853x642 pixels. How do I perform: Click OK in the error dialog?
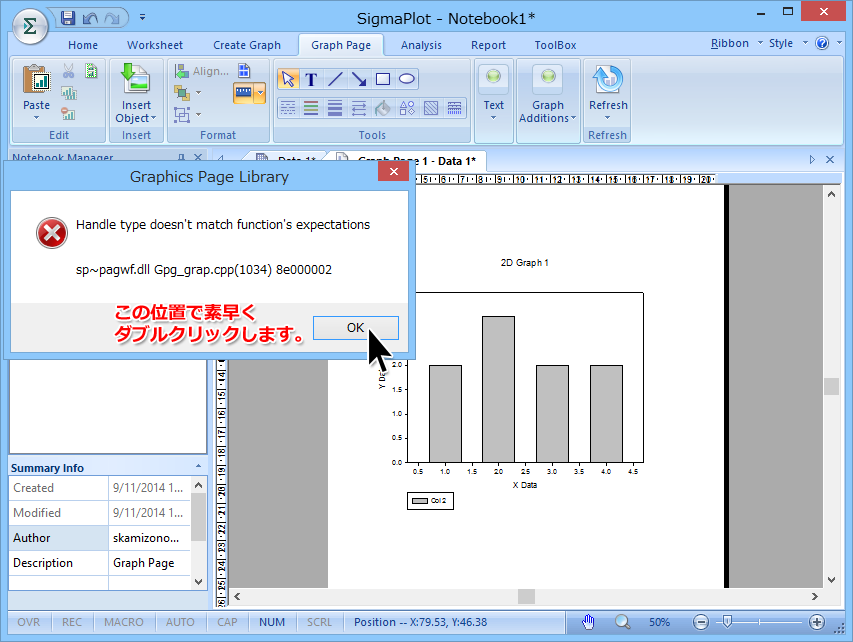[x=356, y=328]
